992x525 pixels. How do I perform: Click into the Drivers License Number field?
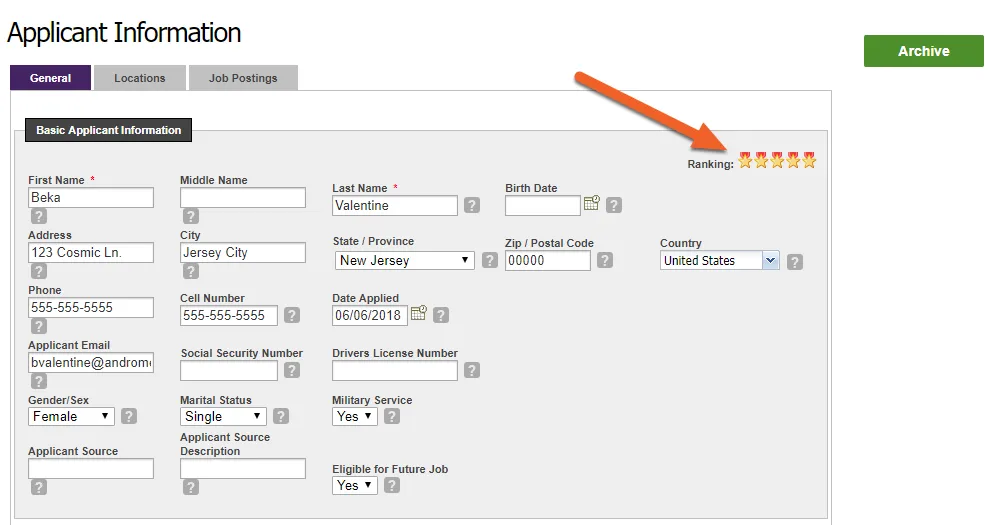coord(395,371)
